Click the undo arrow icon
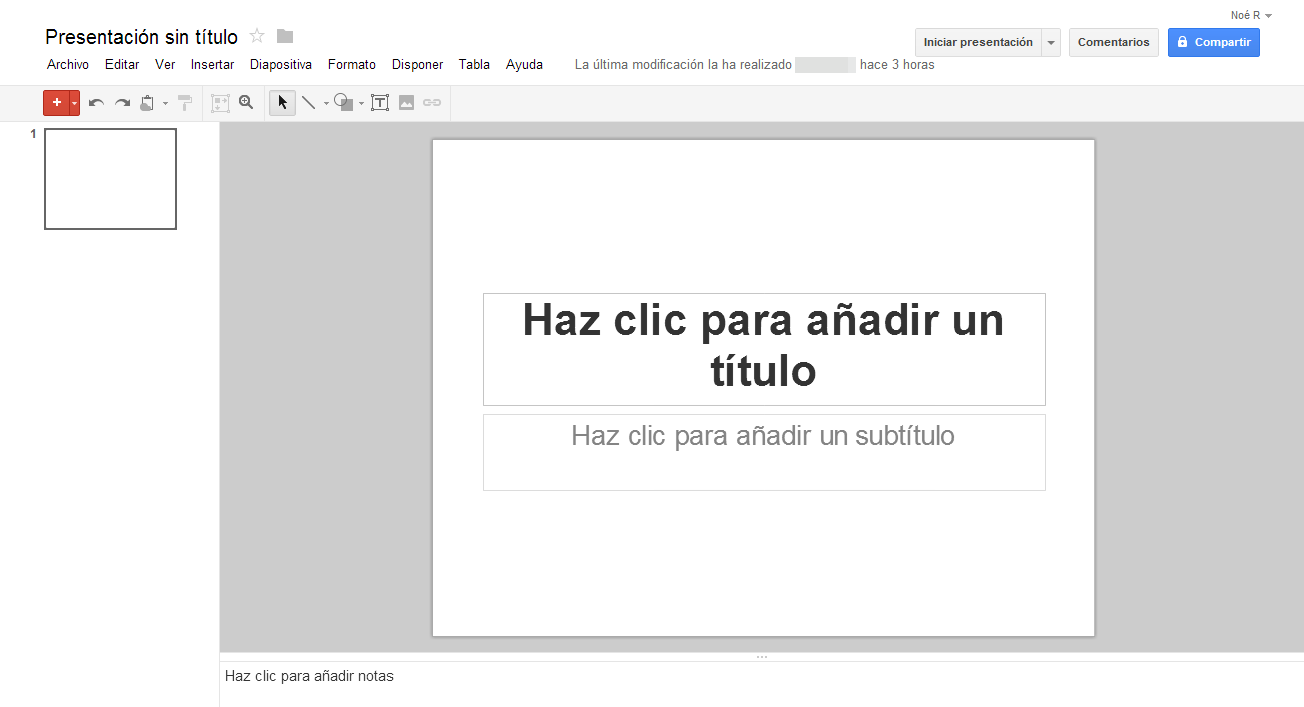The width and height of the screenshot is (1304, 707). (x=96, y=103)
